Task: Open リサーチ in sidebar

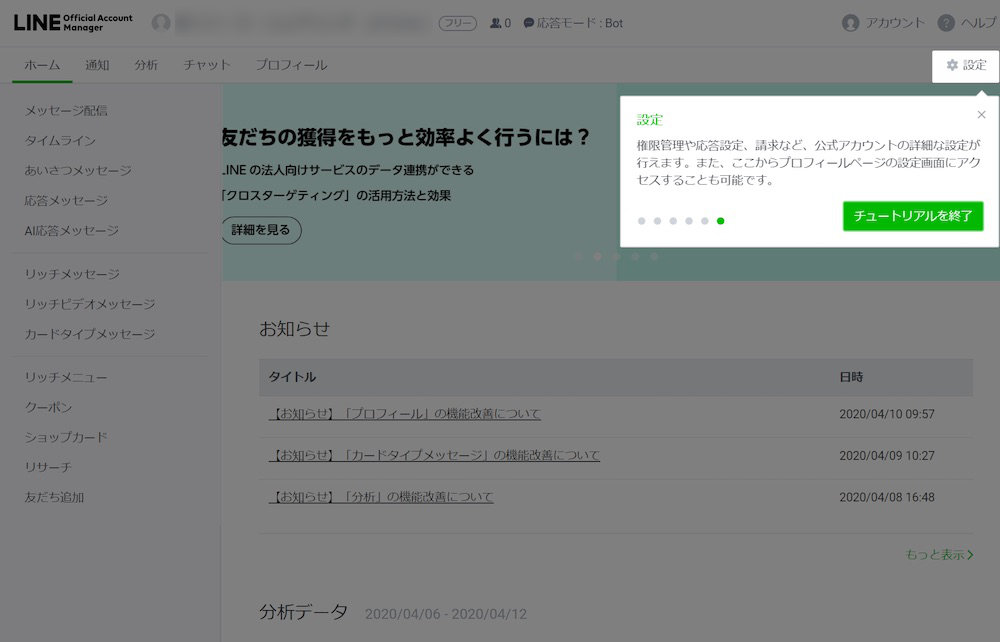Action: (x=48, y=467)
